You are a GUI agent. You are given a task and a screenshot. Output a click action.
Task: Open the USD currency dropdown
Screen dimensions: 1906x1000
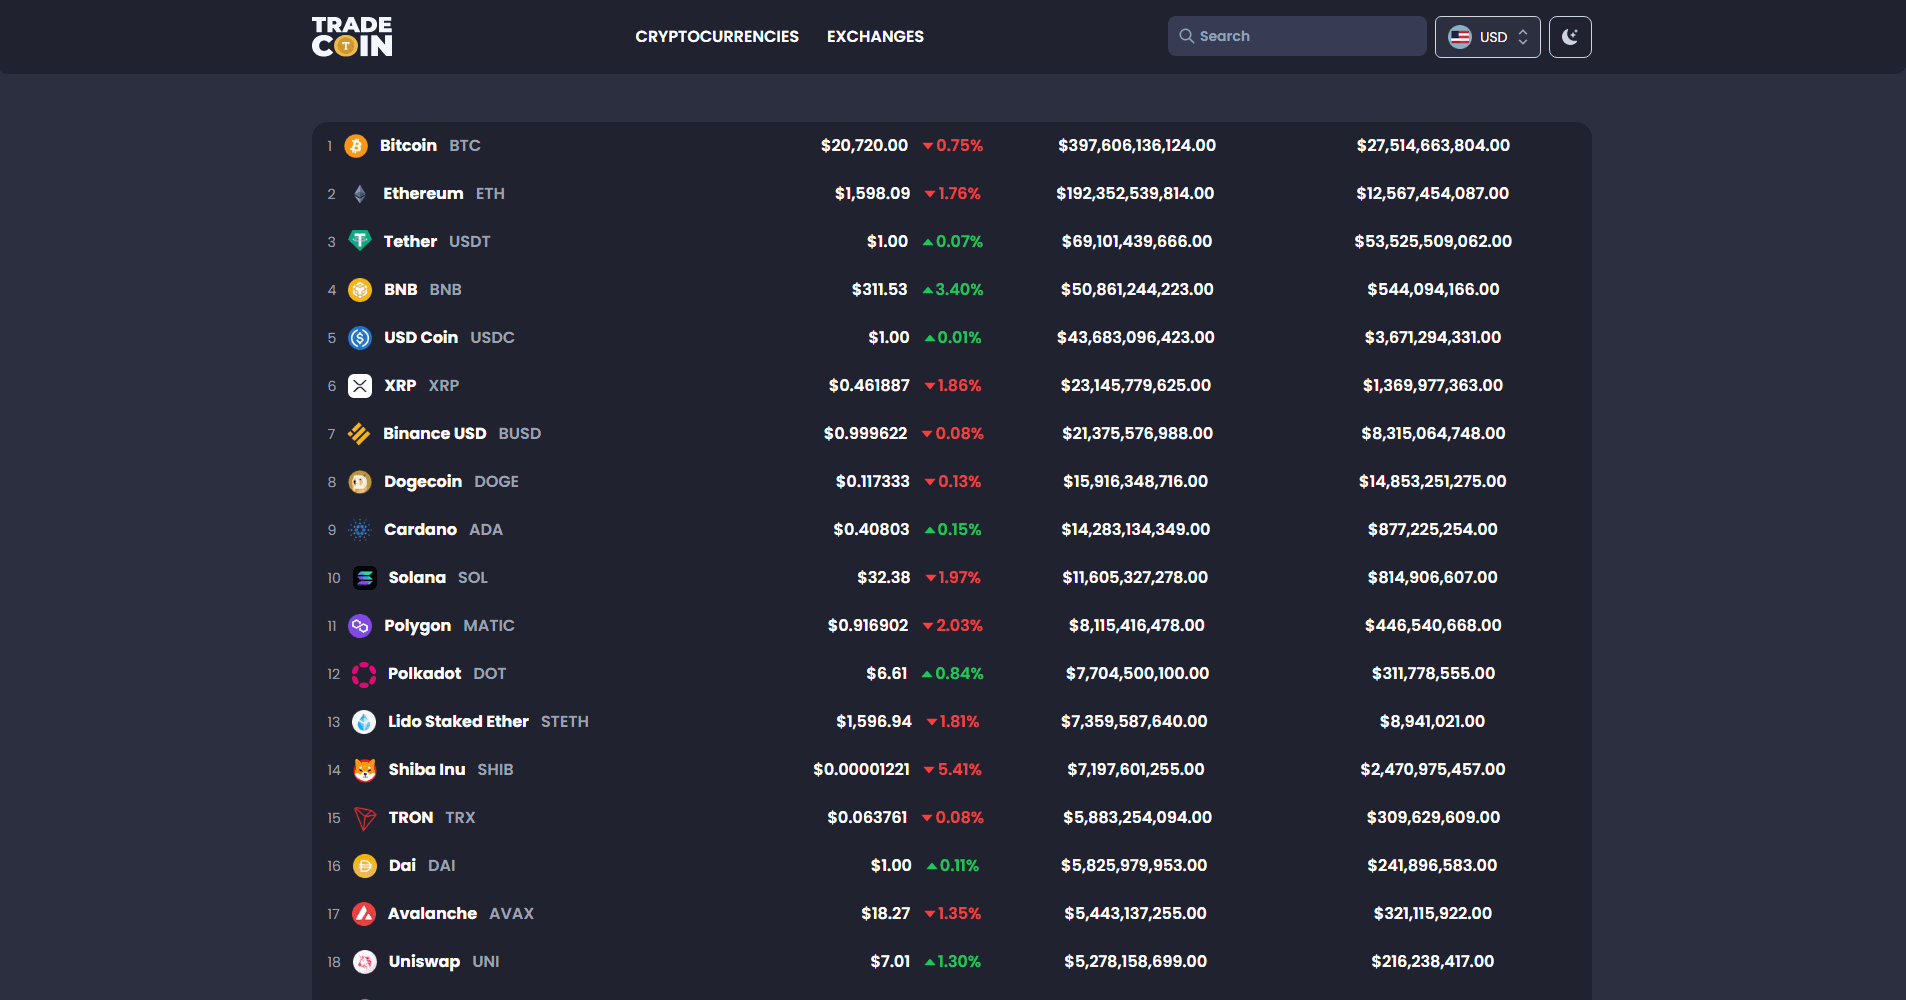point(1488,37)
